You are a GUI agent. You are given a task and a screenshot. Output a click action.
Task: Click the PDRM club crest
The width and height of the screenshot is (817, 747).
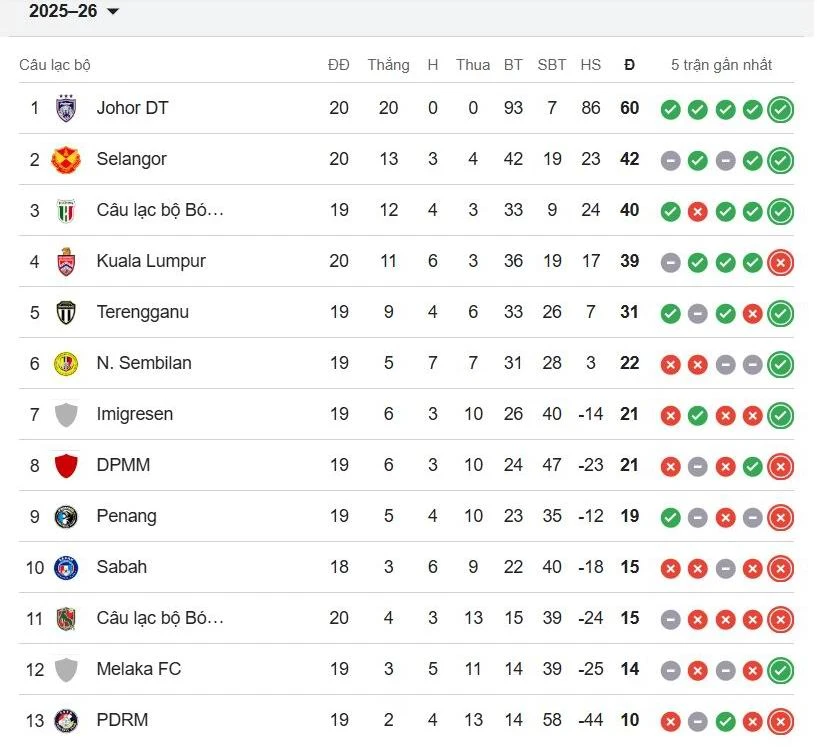tap(66, 720)
